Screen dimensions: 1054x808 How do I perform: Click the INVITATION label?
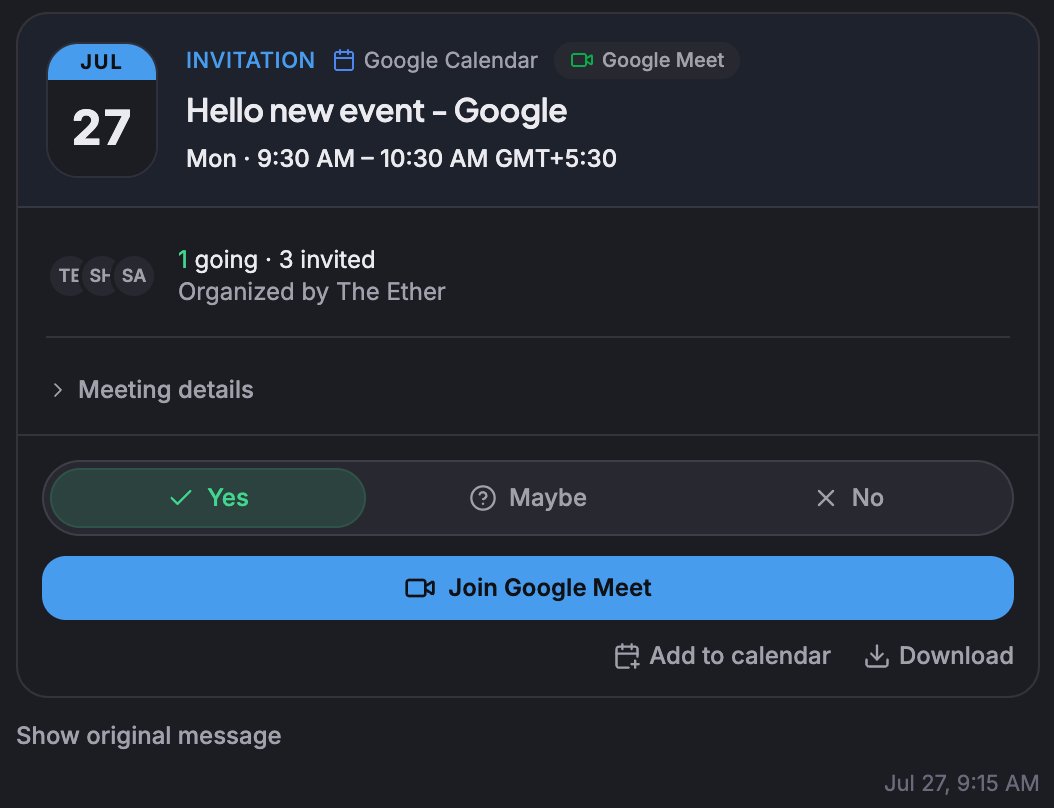[250, 60]
